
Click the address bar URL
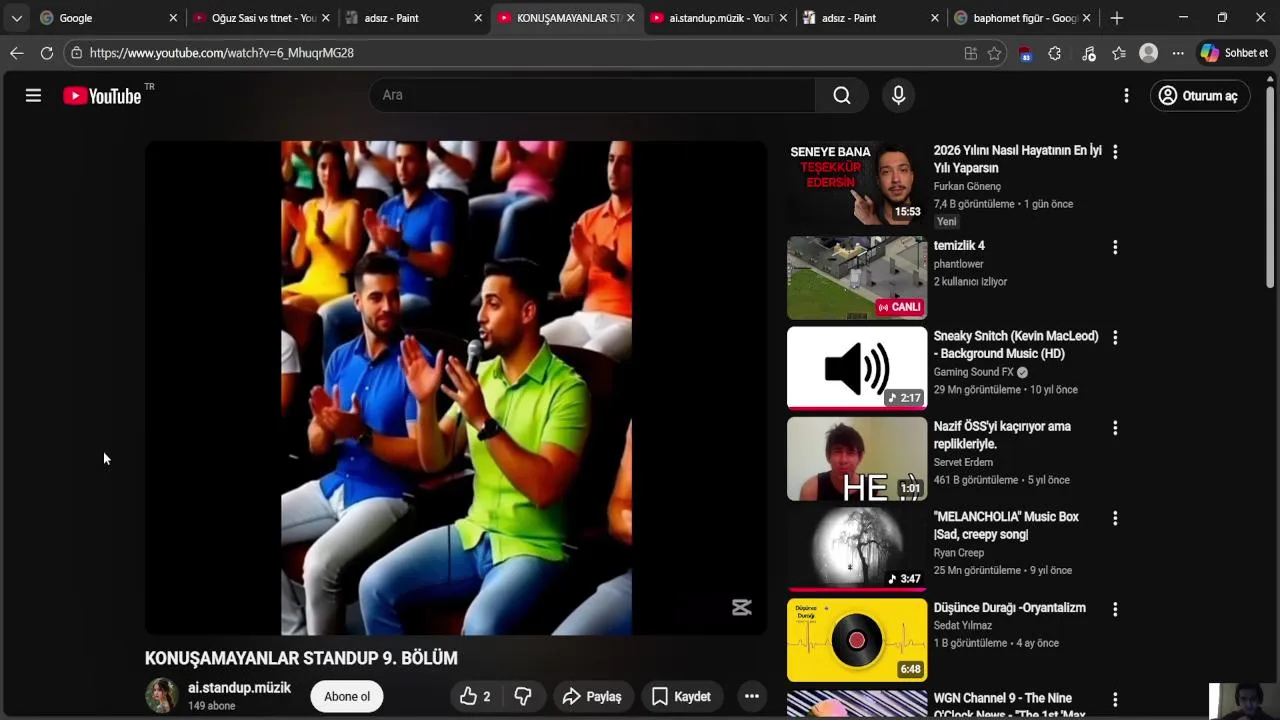222,53
